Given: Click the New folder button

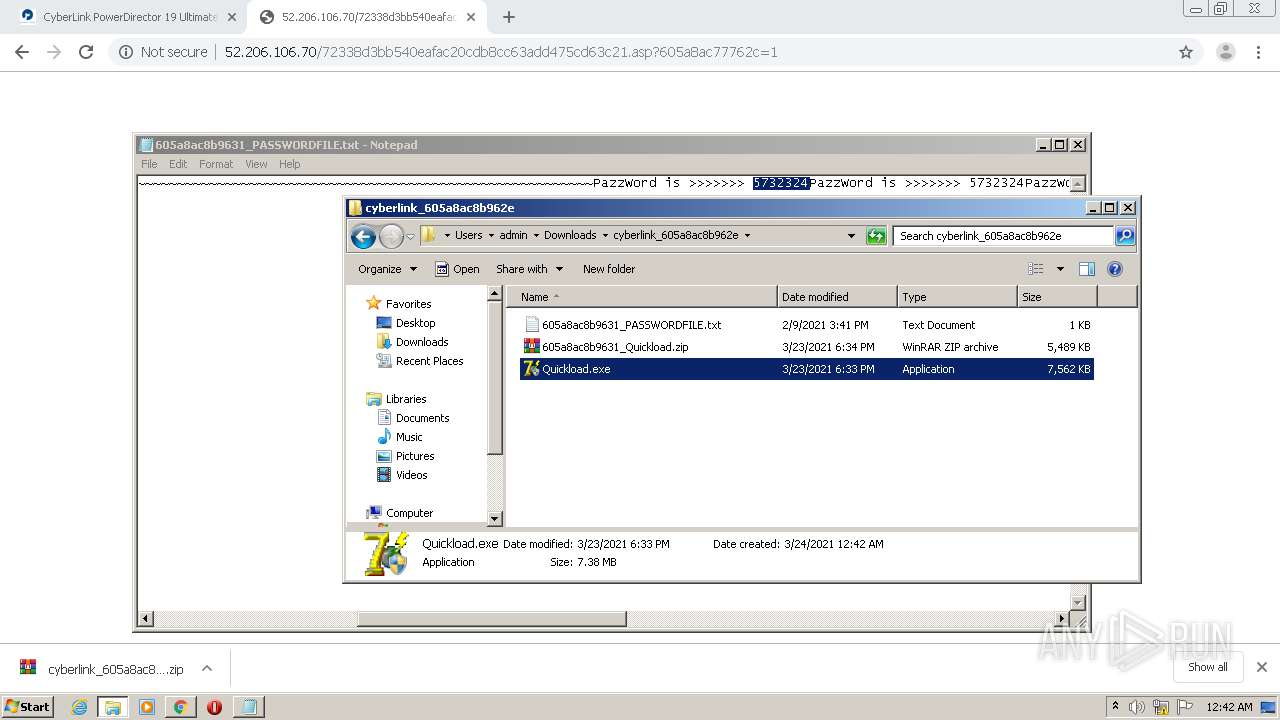Looking at the screenshot, I should click(x=609, y=269).
